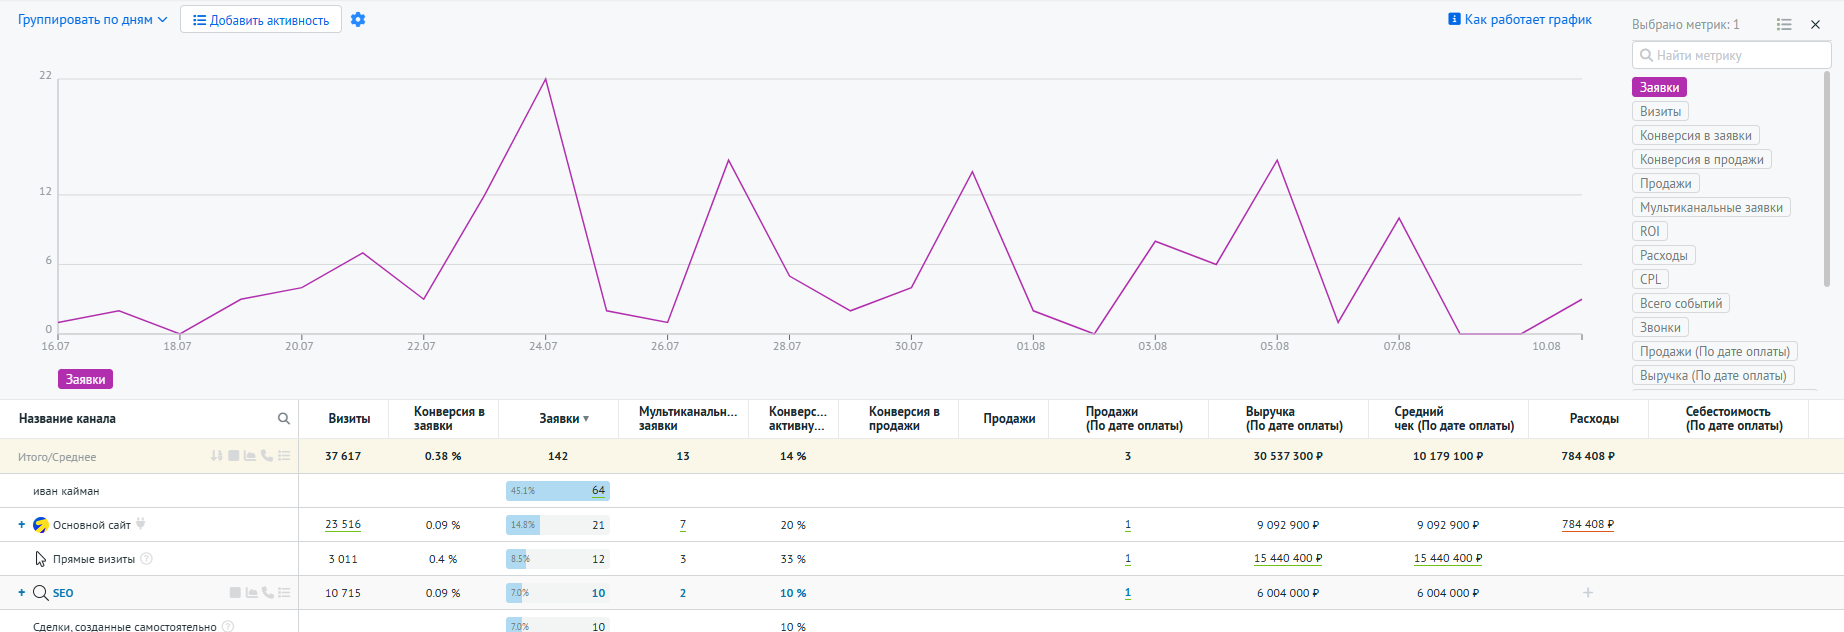The width and height of the screenshot is (1844, 632).
Task: Expand the Основной сайт row
Action: point(22,525)
